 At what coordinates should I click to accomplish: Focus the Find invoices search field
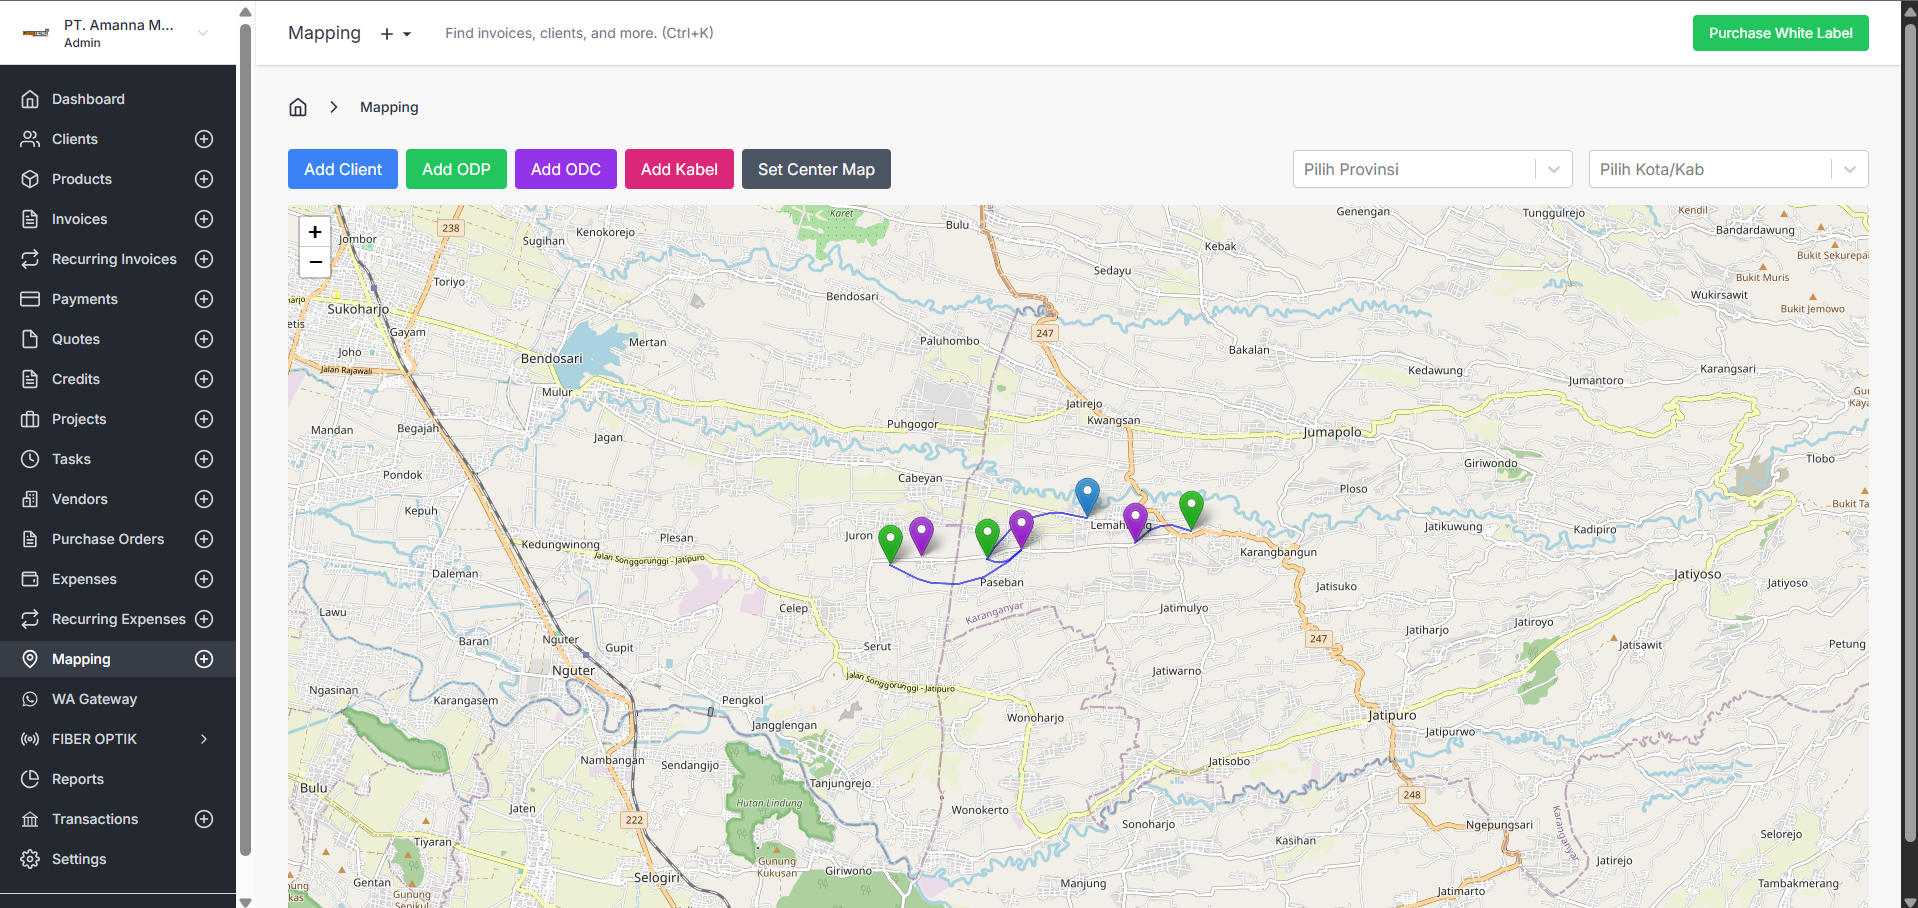[579, 33]
